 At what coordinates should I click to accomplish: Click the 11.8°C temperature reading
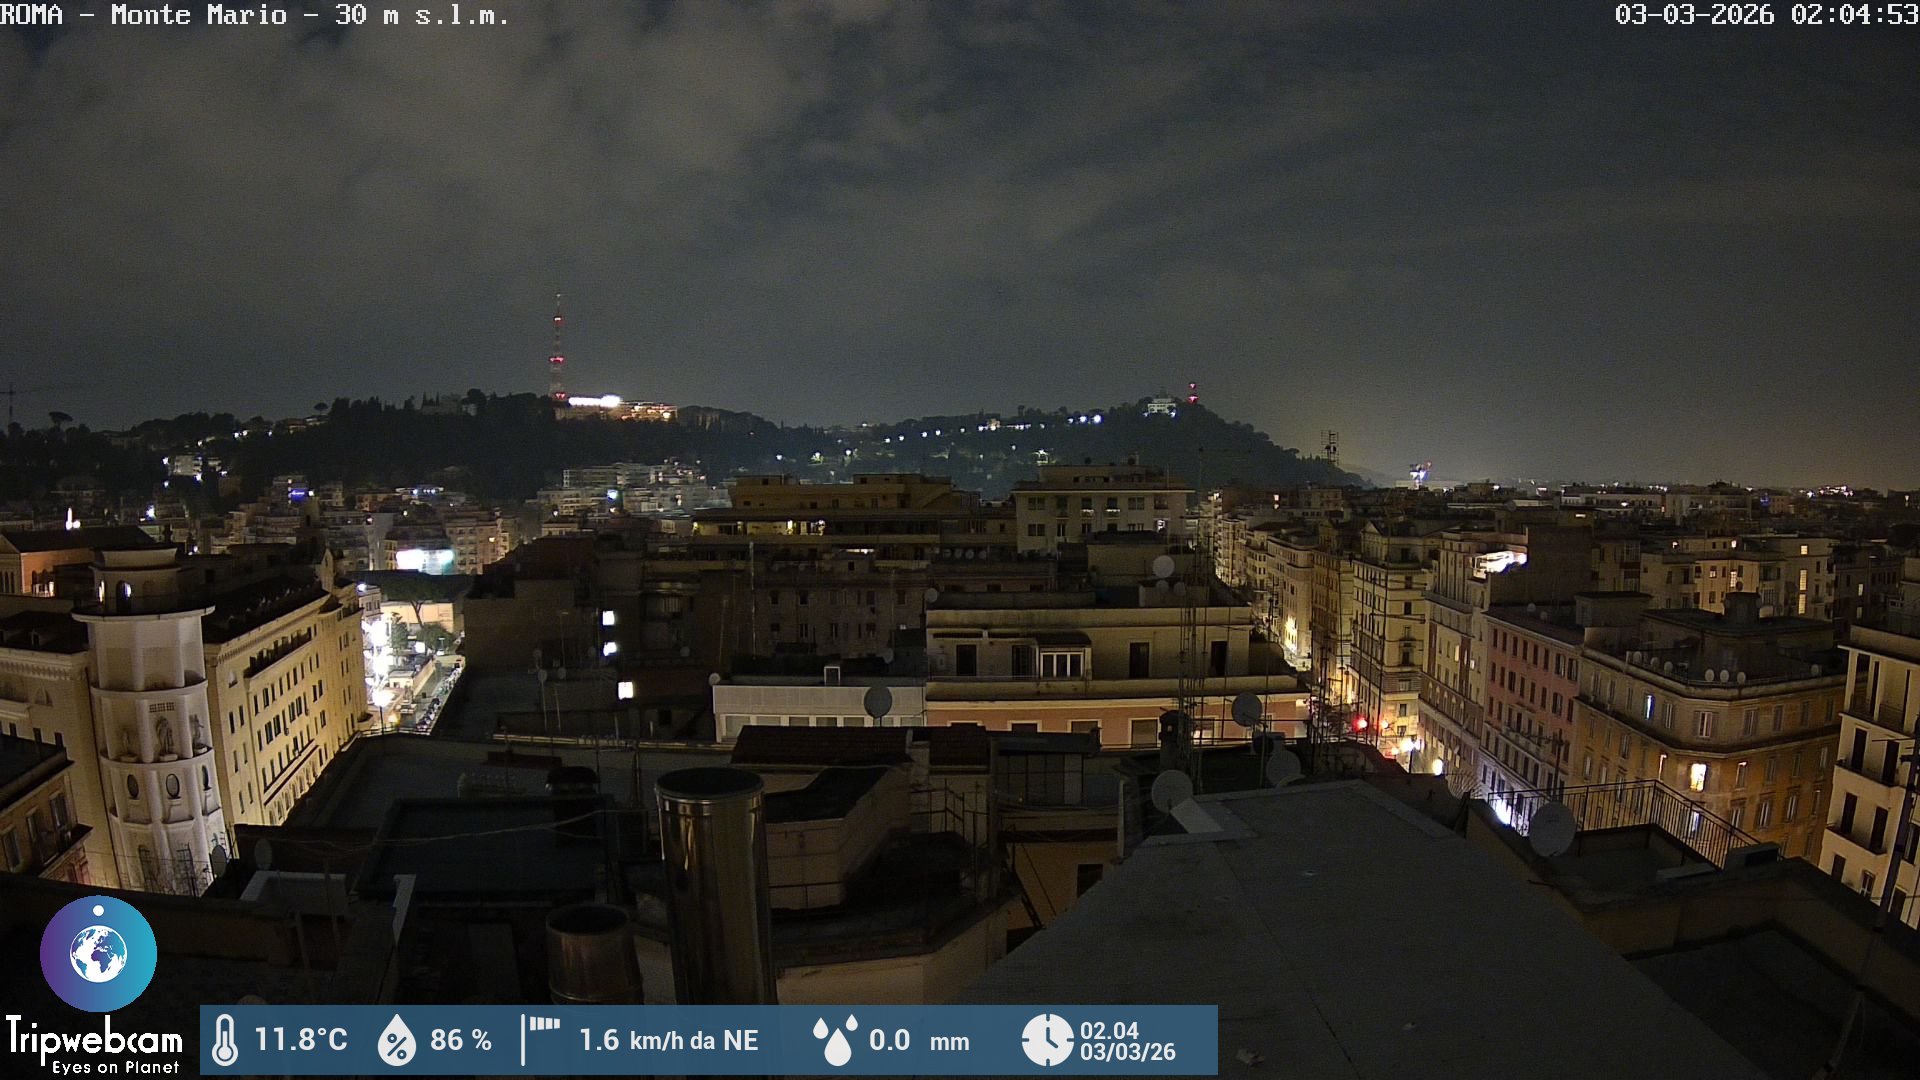[300, 1040]
